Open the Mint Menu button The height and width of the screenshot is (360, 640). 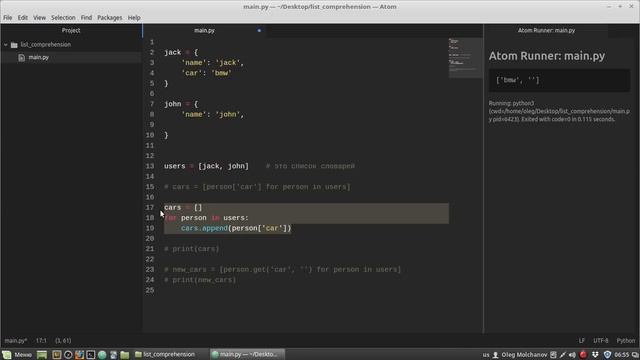[x=17, y=355]
